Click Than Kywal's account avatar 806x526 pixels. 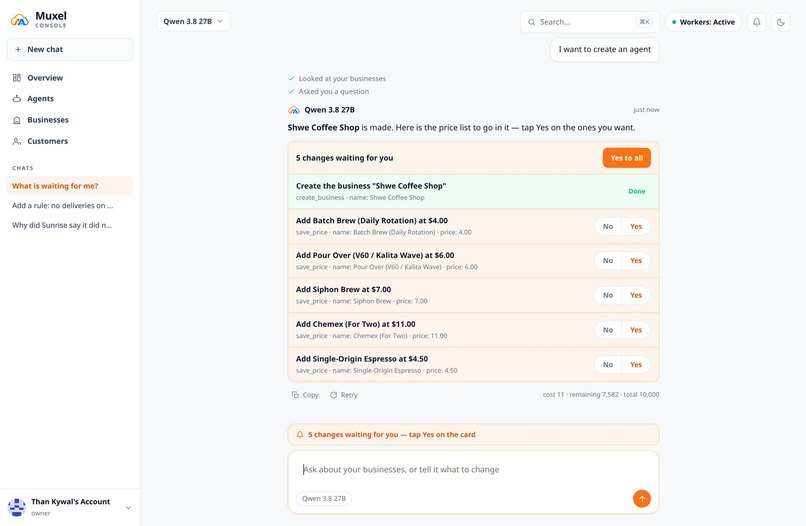17,507
